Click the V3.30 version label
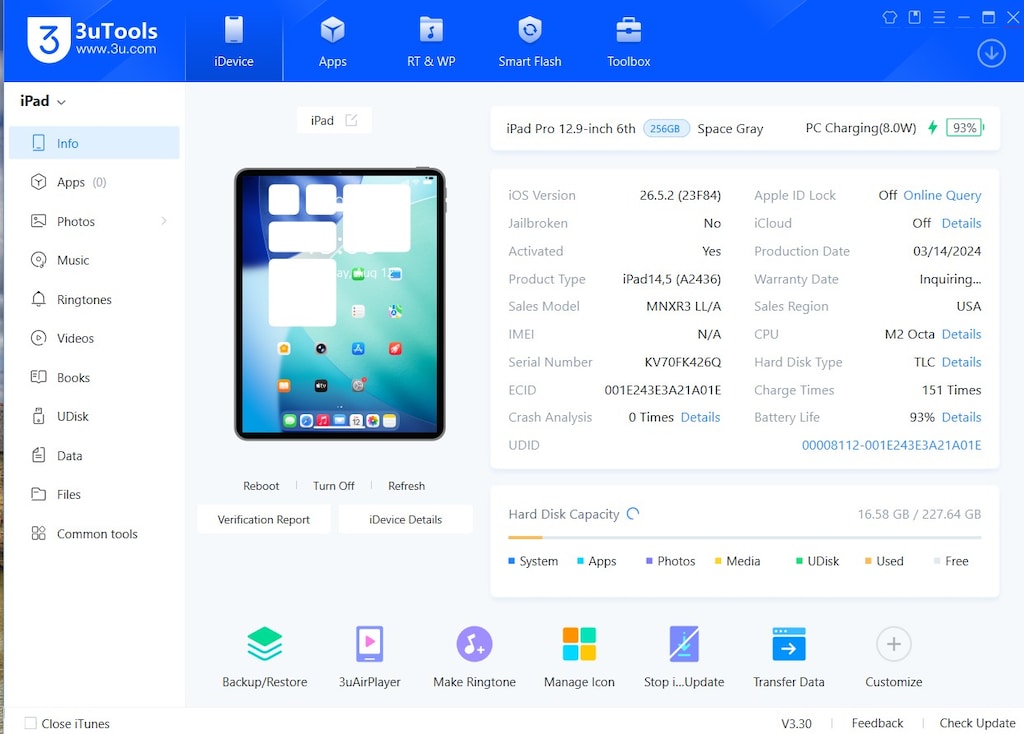This screenshot has height=734, width=1024. point(796,724)
